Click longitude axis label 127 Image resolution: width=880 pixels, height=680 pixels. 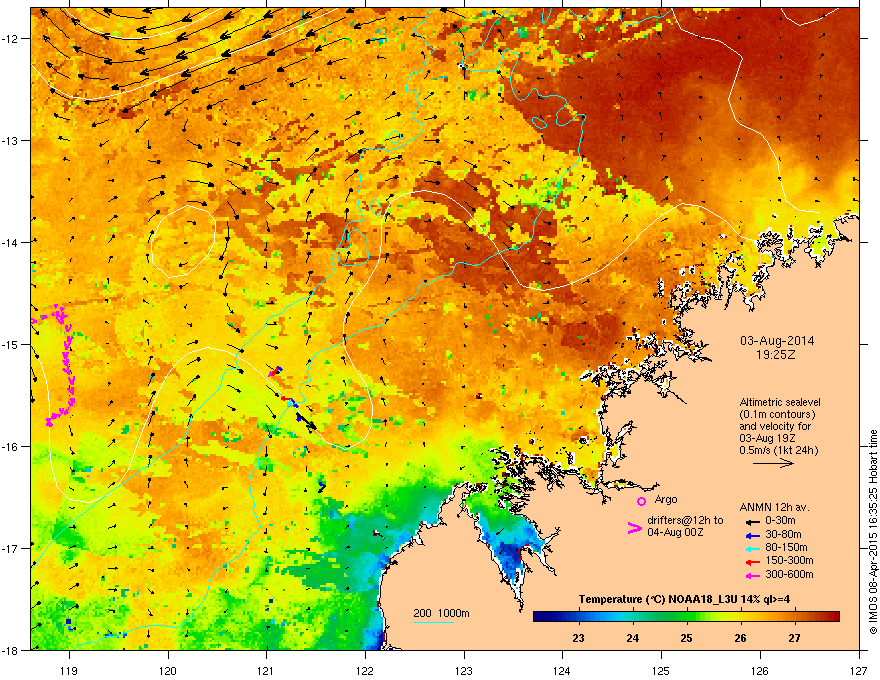tap(859, 670)
